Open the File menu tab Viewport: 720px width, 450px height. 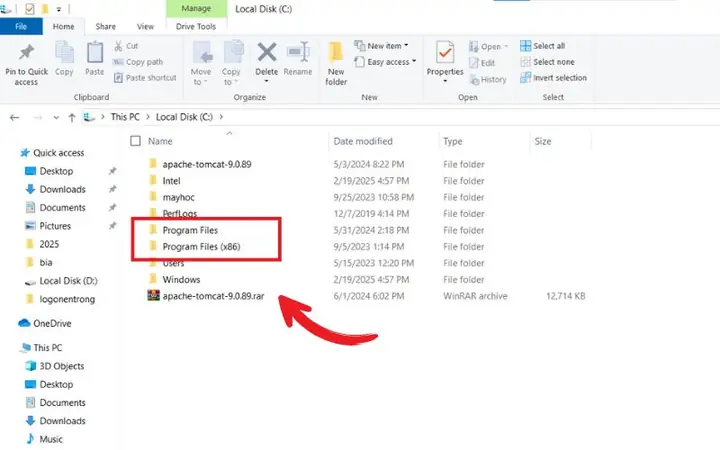pyautogui.click(x=21, y=27)
